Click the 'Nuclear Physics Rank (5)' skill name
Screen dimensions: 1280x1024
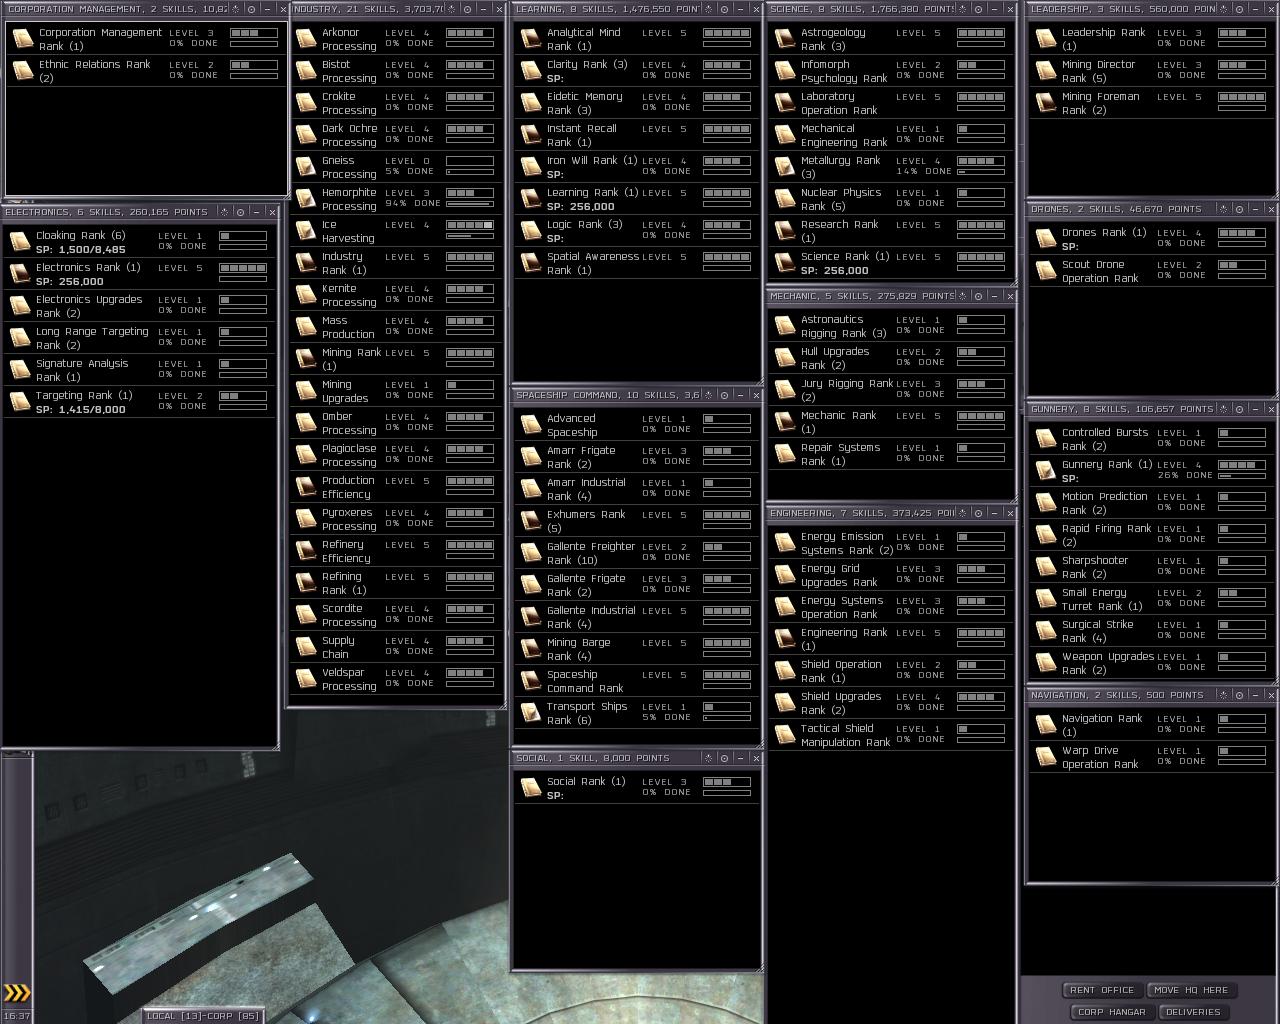[841, 200]
